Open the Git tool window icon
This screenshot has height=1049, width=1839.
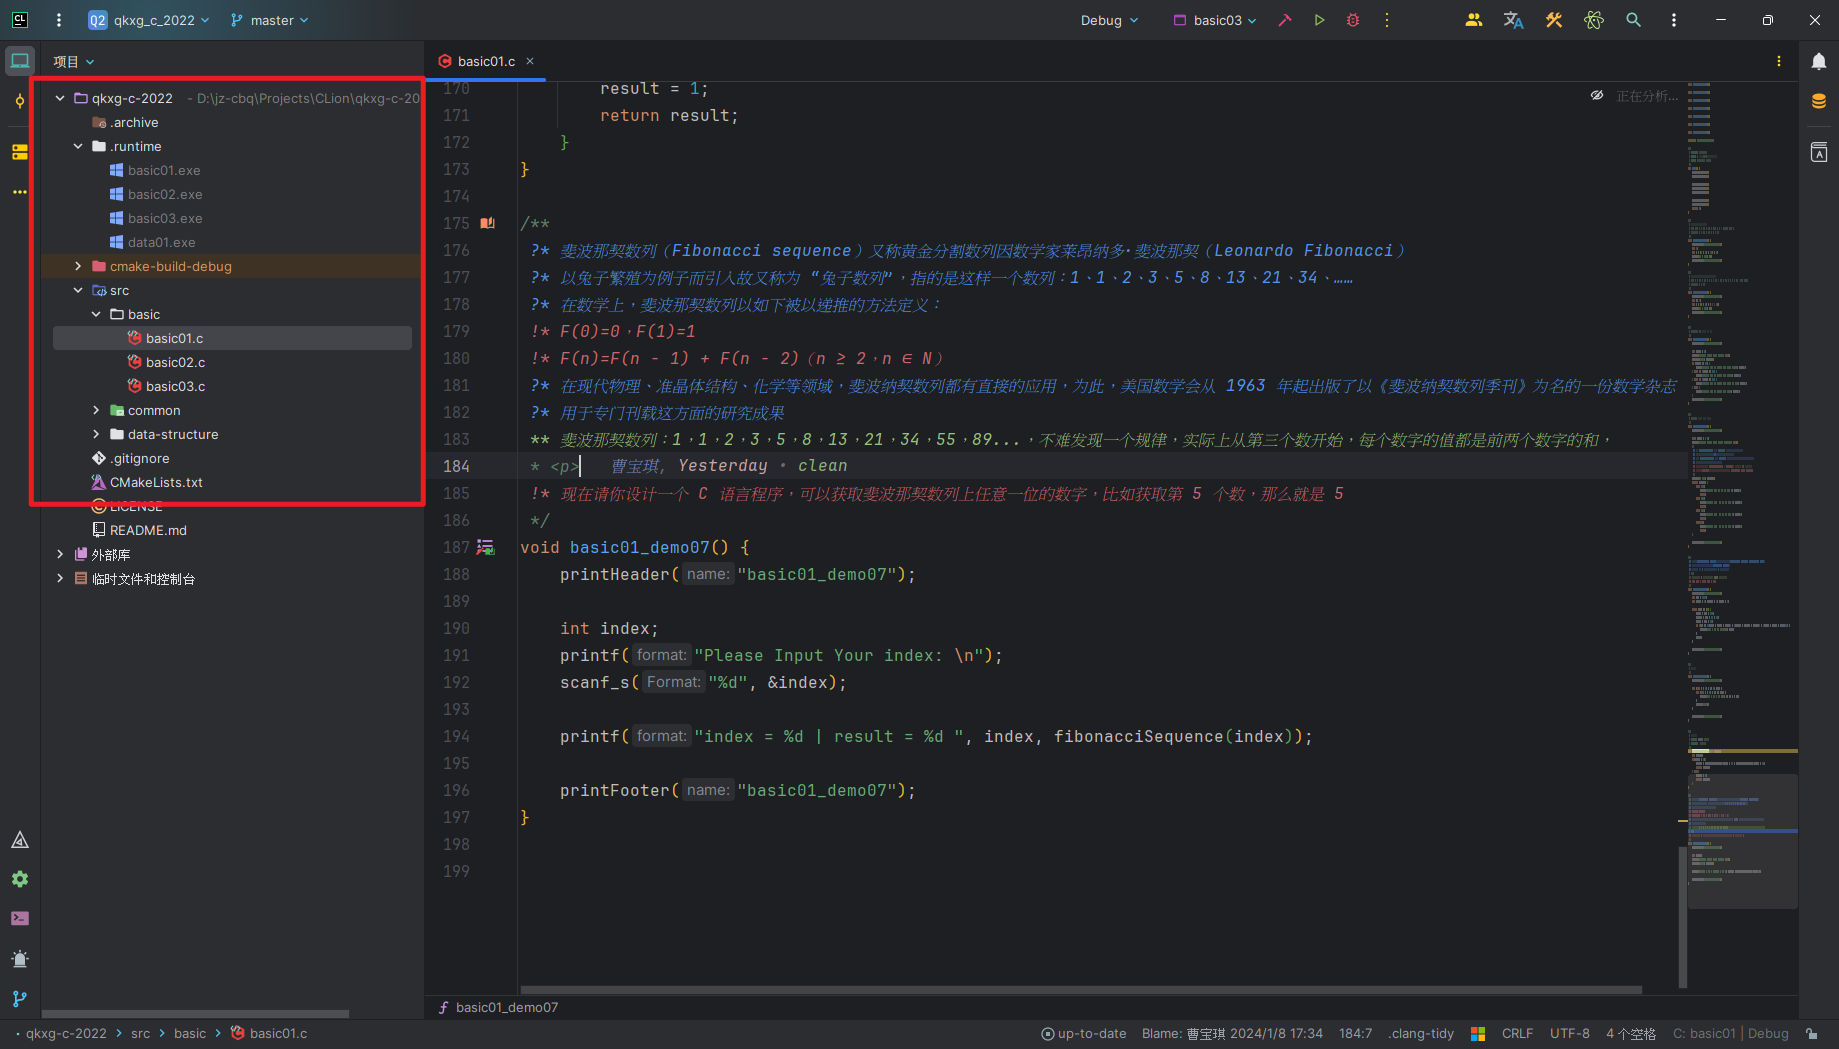coord(20,999)
